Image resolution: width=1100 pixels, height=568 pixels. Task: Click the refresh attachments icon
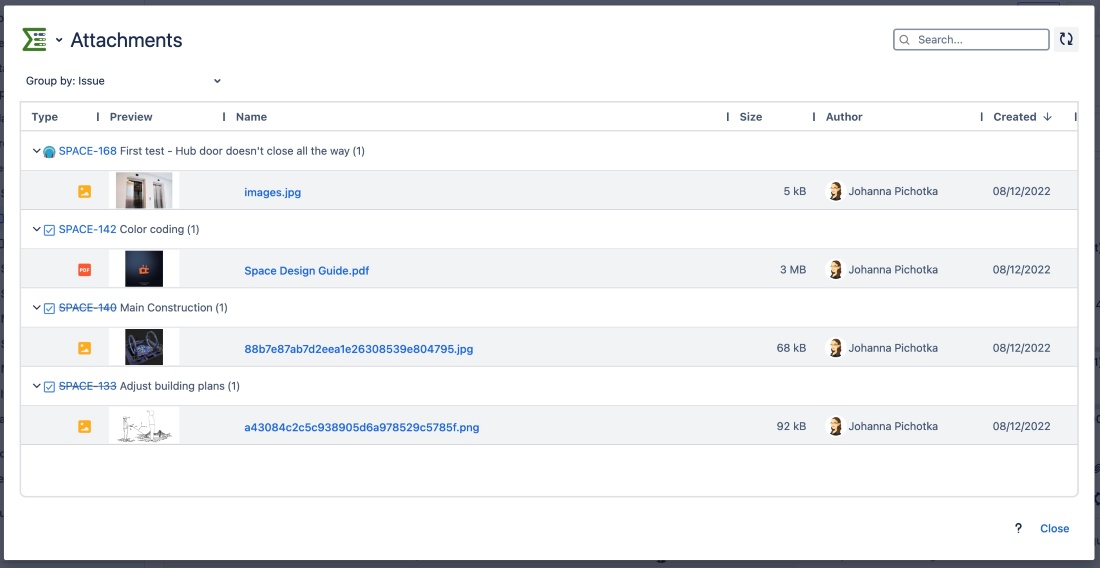pos(1066,40)
